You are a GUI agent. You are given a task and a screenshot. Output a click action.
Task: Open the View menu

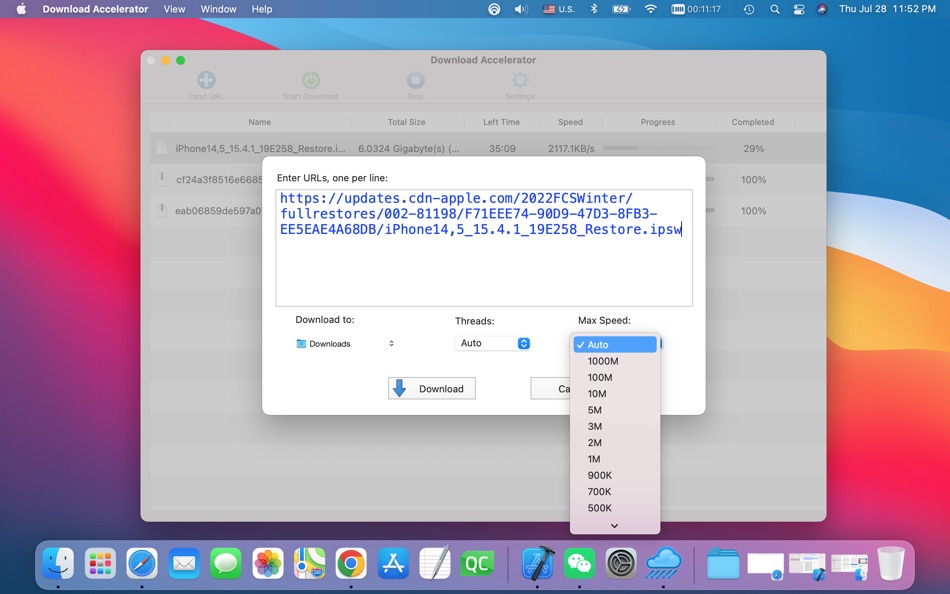174,9
